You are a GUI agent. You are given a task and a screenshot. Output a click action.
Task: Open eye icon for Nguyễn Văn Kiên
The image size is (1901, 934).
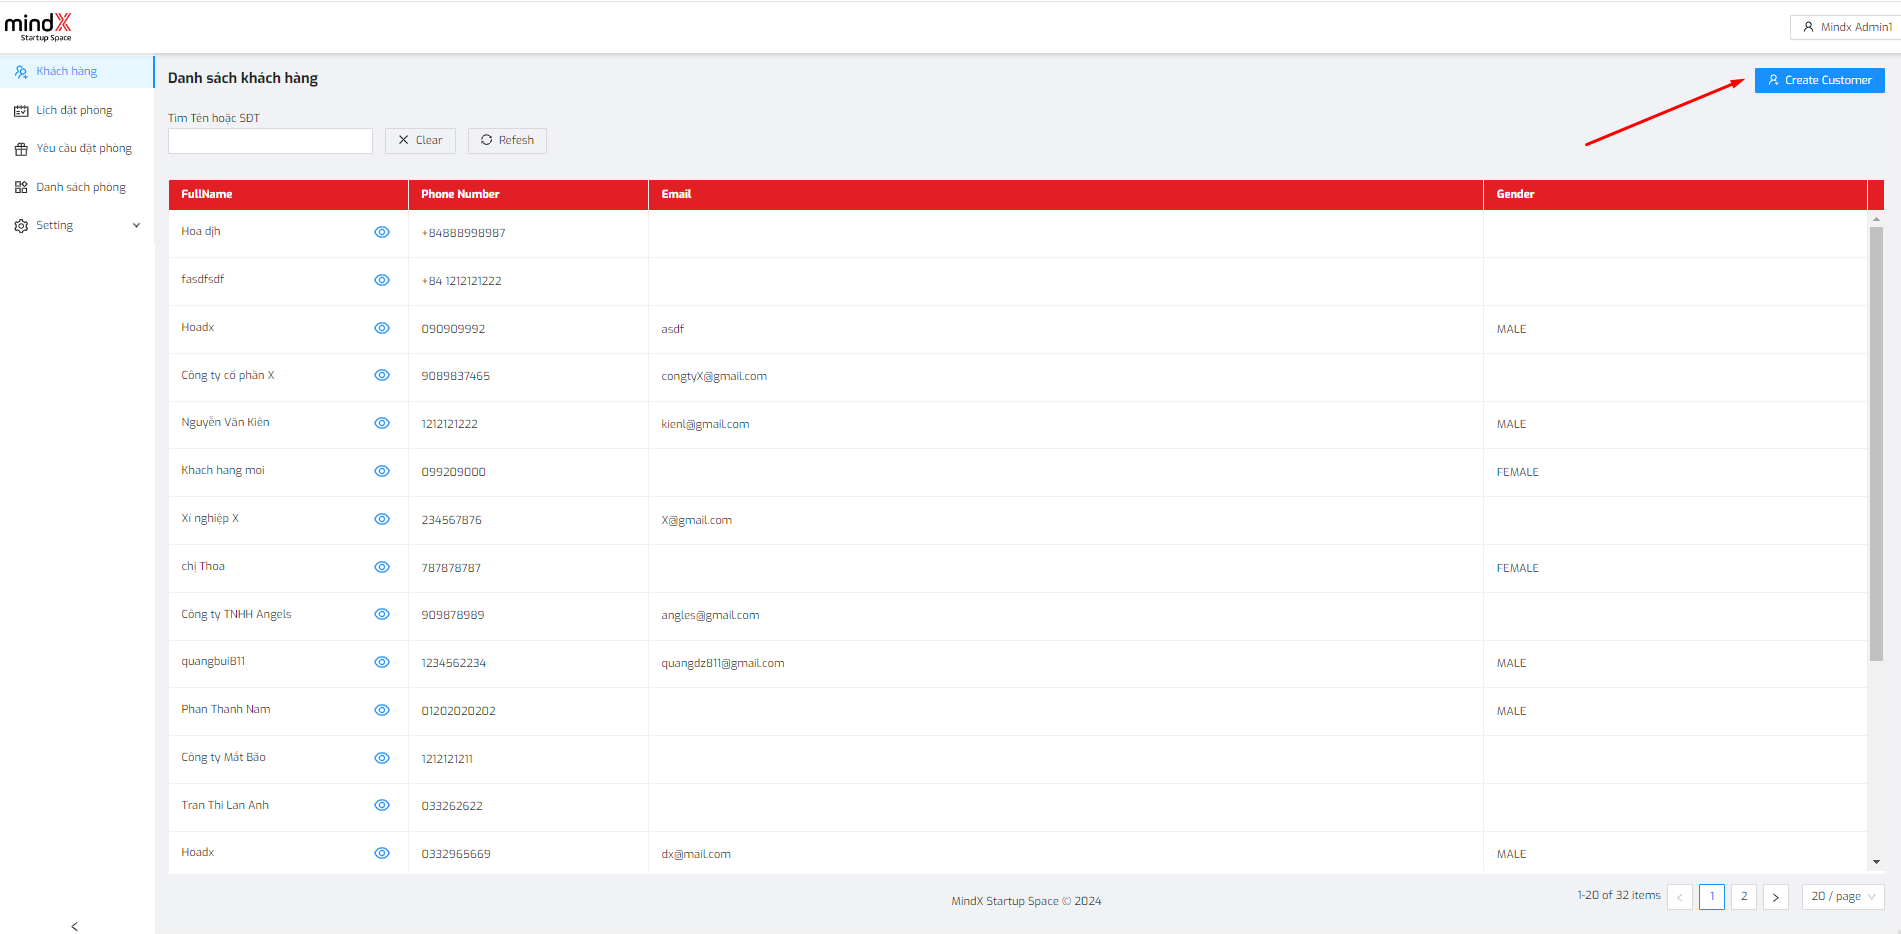point(382,423)
